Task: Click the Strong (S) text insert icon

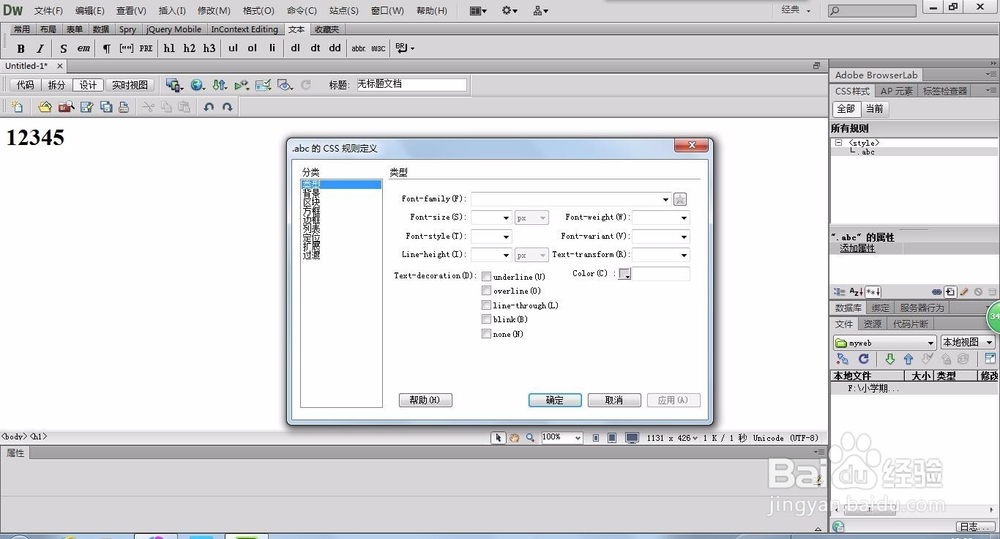Action: point(63,48)
